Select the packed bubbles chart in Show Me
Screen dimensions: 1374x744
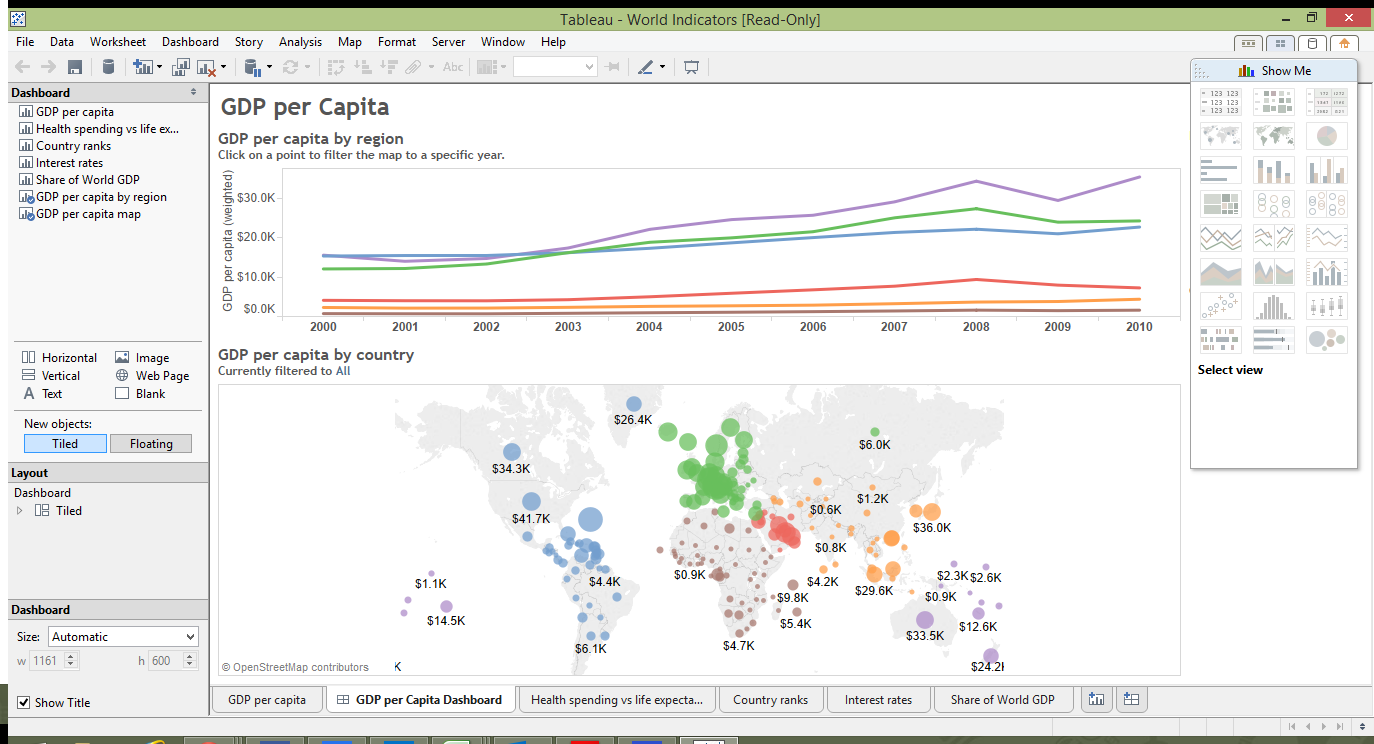coord(1327,340)
